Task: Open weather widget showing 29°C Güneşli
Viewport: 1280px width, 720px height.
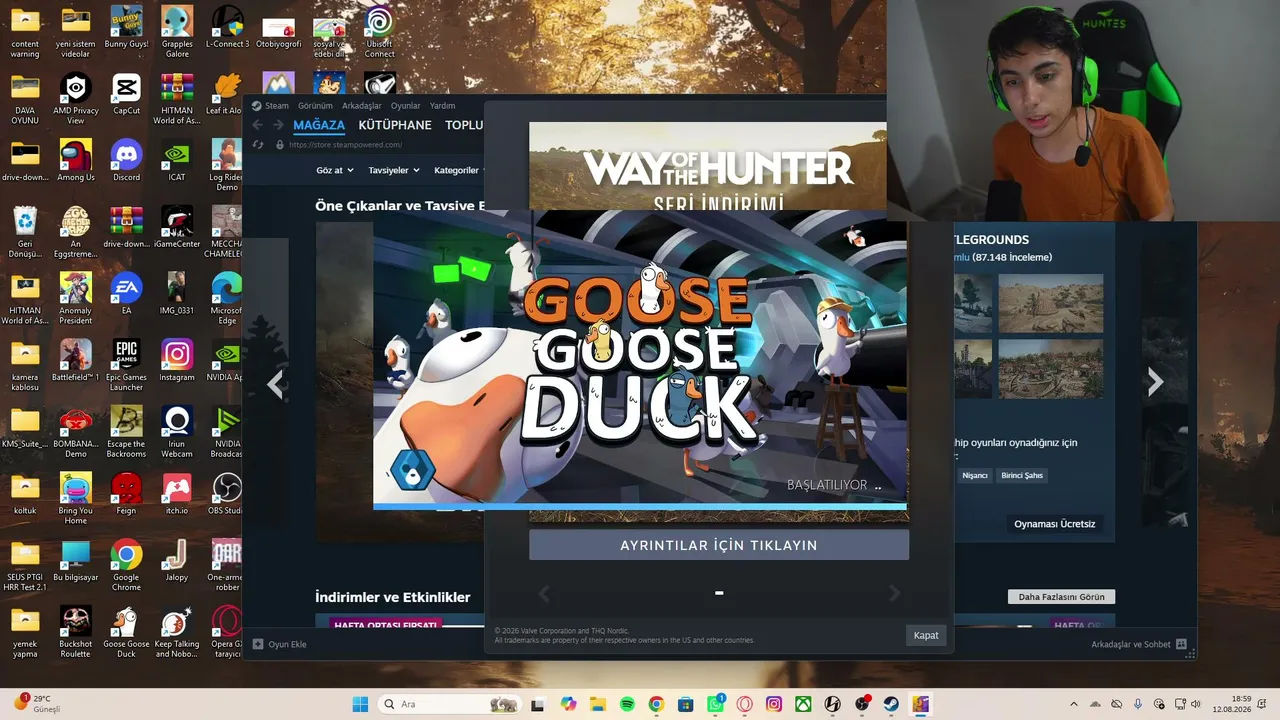Action: click(38, 703)
